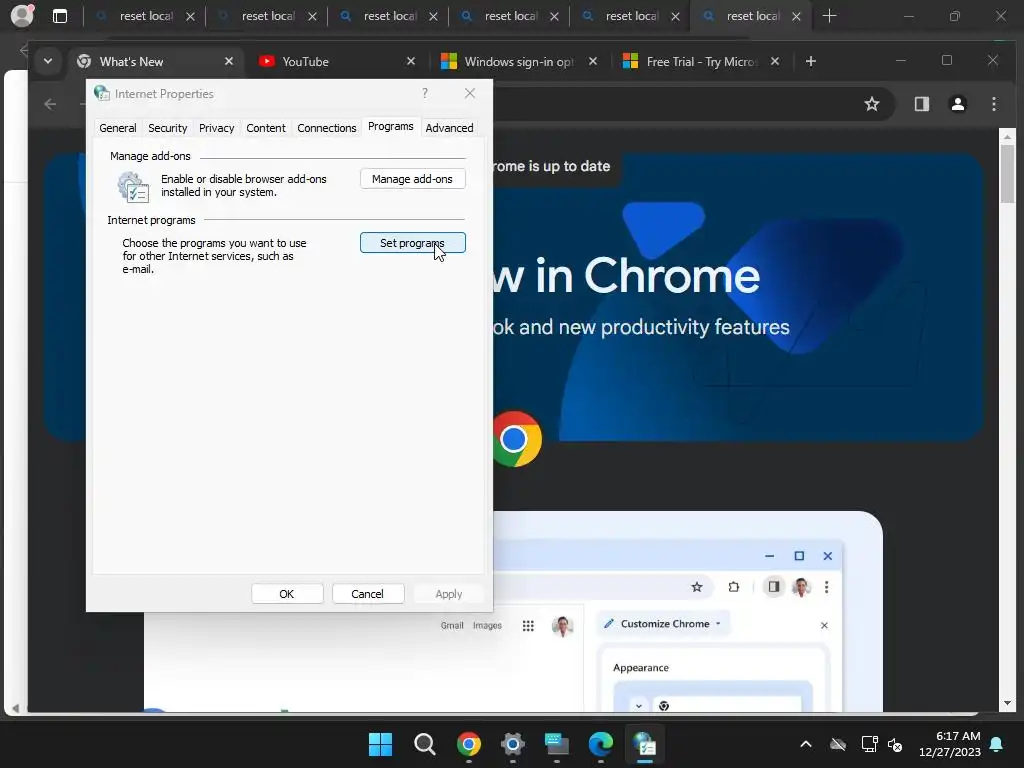Viewport: 1024px width, 768px height.
Task: Click the Gmail link in the illustration
Action: (452, 626)
